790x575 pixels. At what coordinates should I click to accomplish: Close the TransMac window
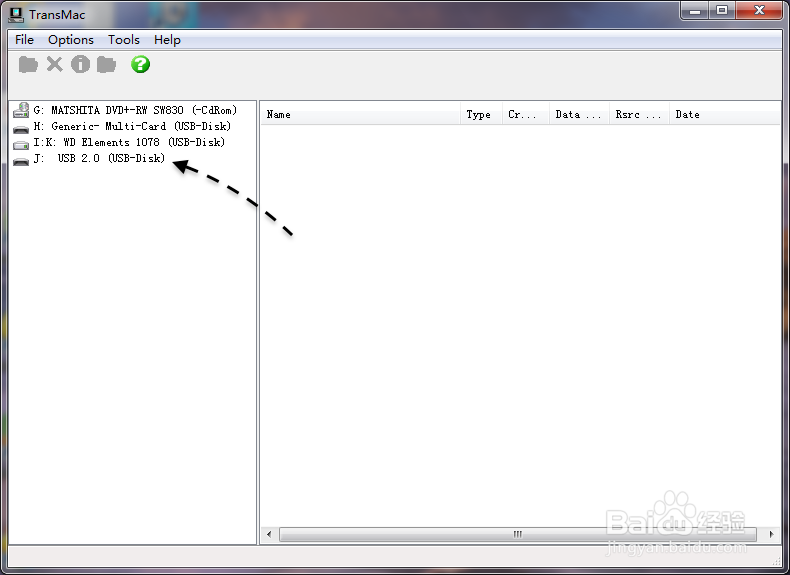759,11
